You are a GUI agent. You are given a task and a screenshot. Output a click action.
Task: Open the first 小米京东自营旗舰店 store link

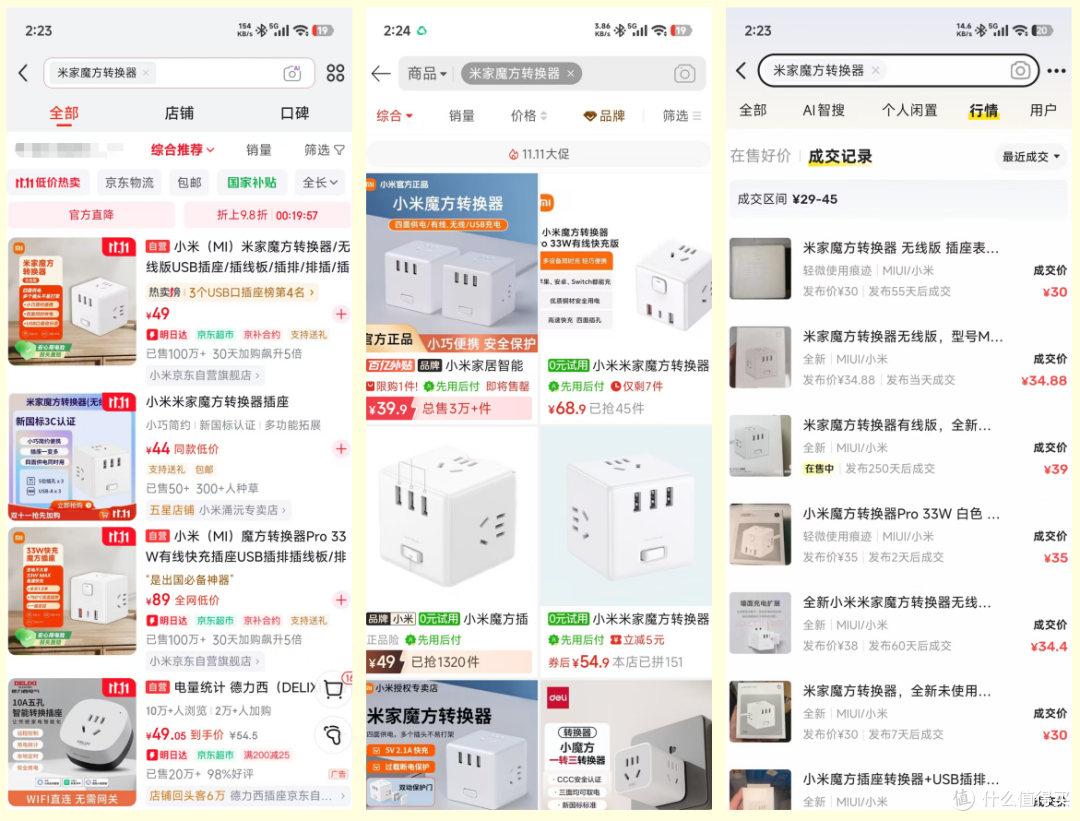click(x=205, y=375)
